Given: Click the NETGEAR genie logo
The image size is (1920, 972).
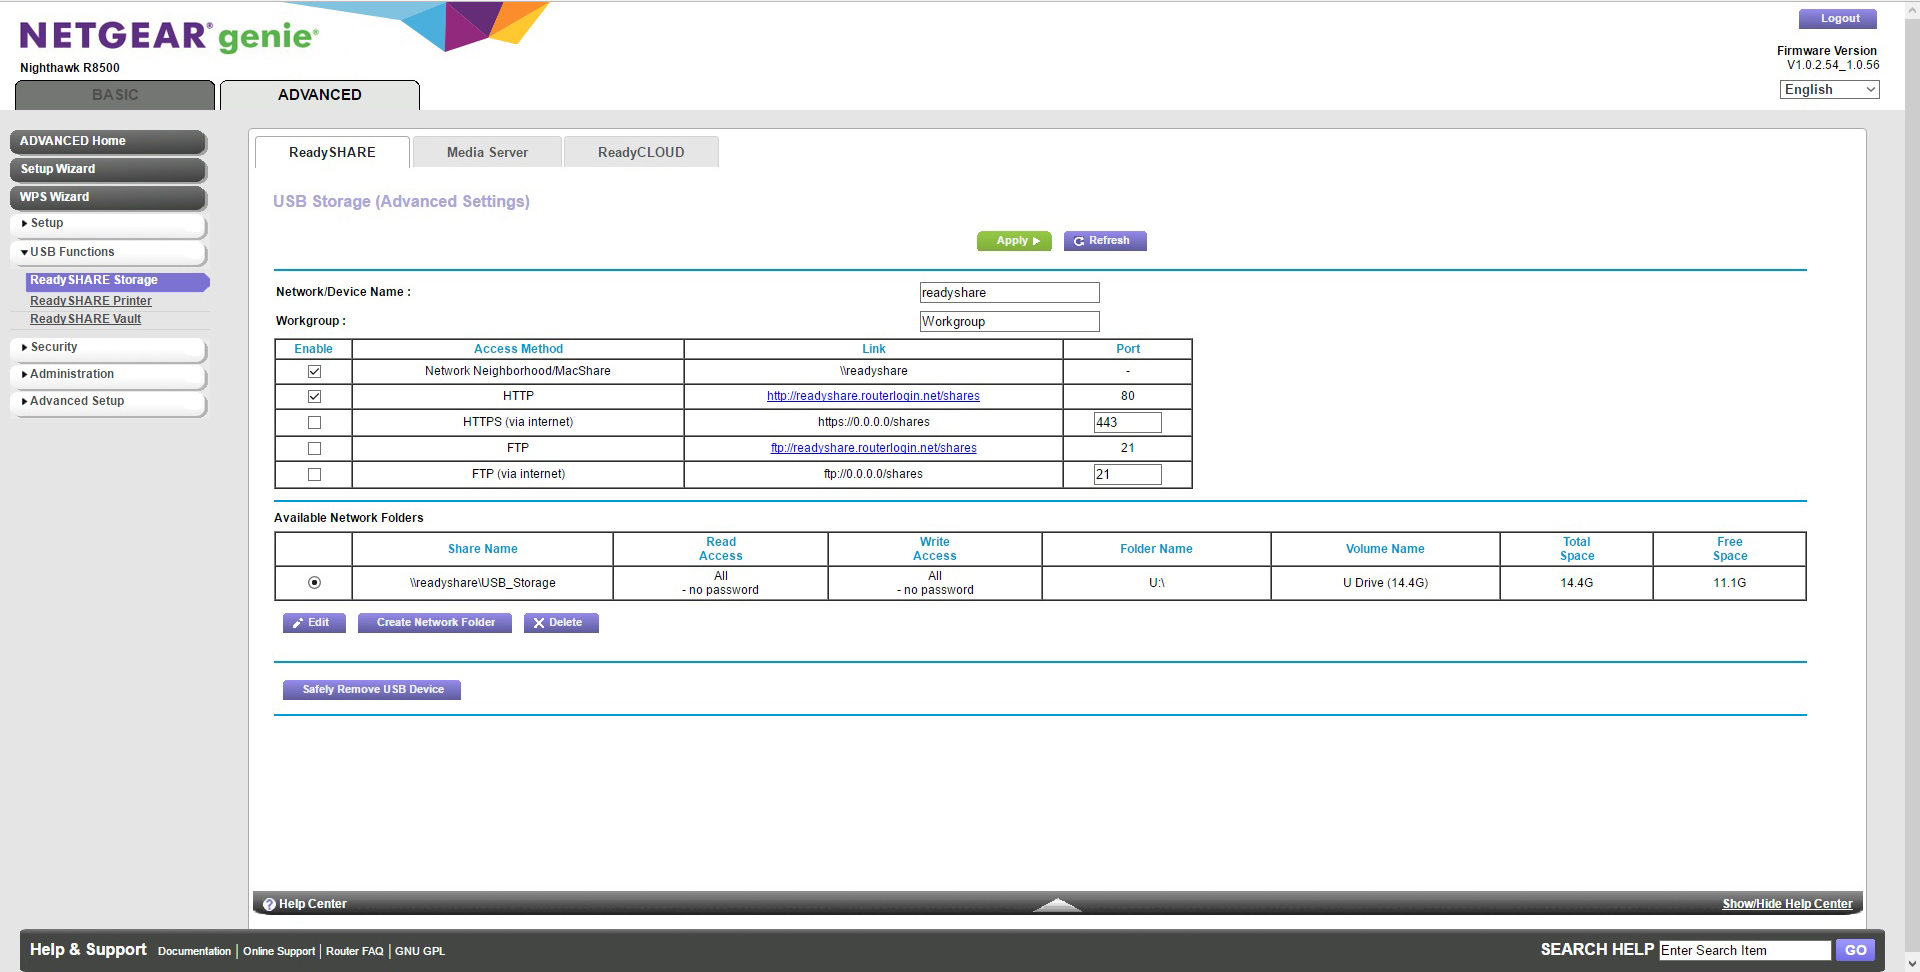Looking at the screenshot, I should (169, 37).
